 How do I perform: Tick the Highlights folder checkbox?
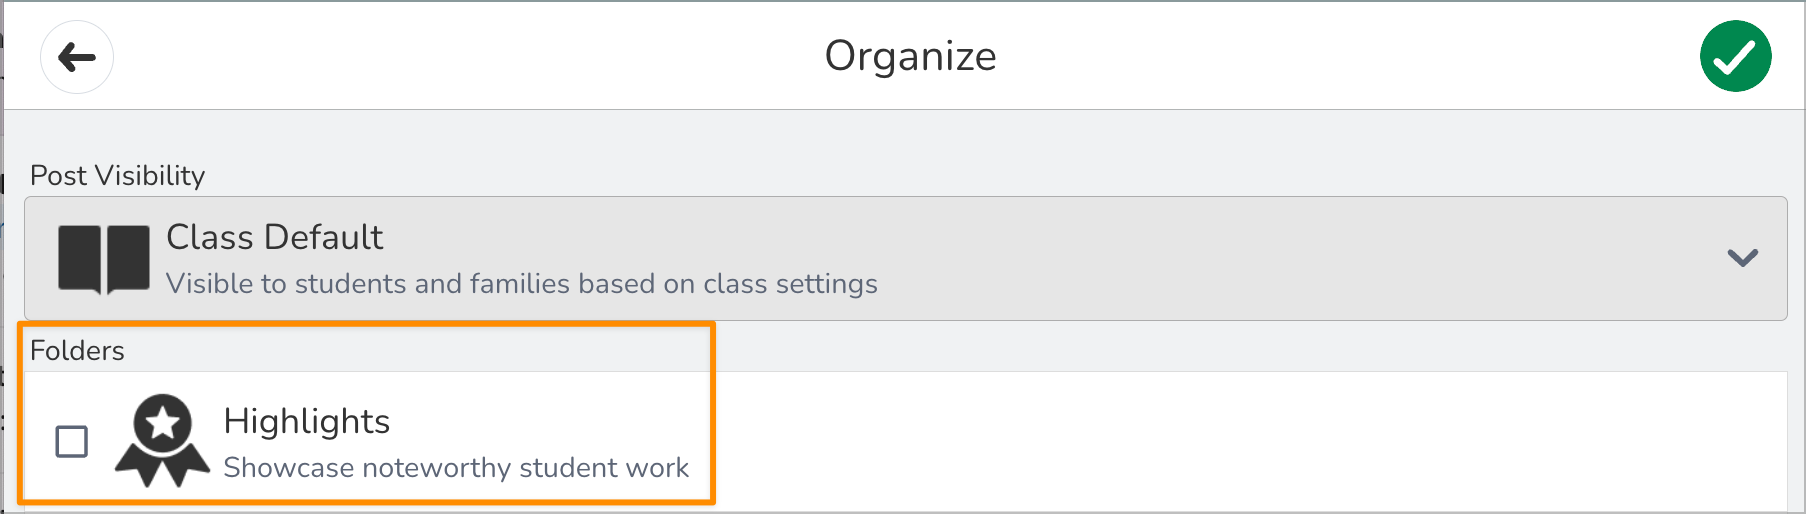(x=72, y=441)
